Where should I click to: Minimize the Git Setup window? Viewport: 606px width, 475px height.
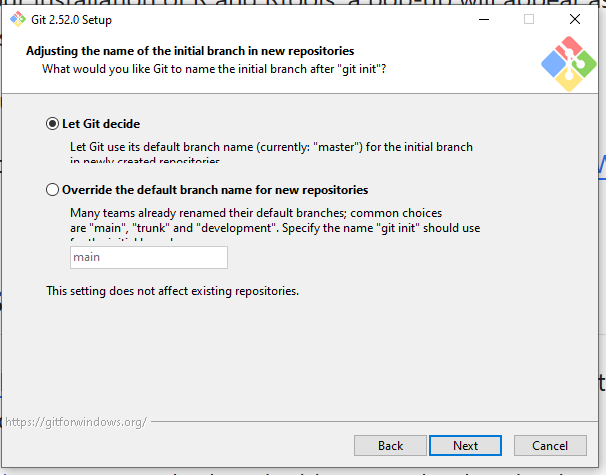click(483, 19)
